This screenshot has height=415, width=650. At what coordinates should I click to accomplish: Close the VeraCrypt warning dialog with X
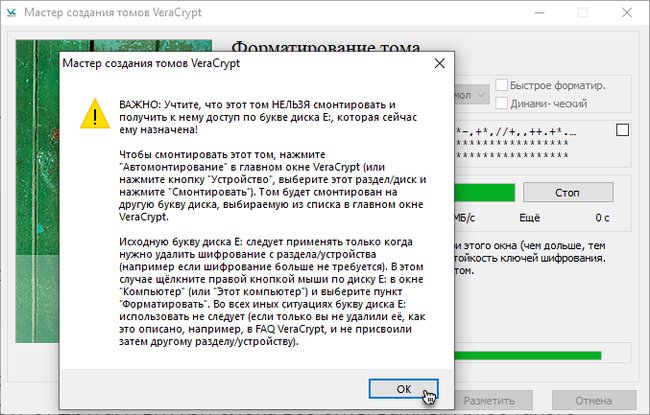point(439,63)
